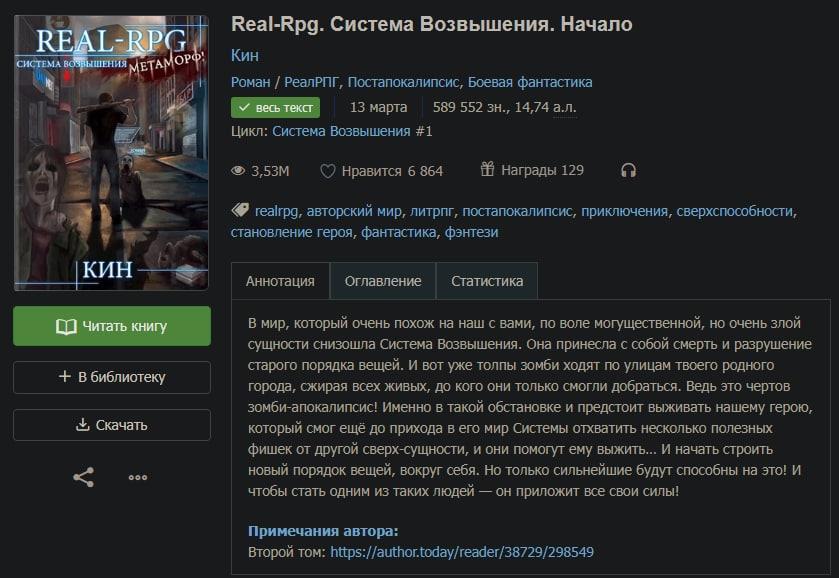This screenshot has height=578, width=839.
Task: Follow the second volume author.today link
Action: click(462, 551)
